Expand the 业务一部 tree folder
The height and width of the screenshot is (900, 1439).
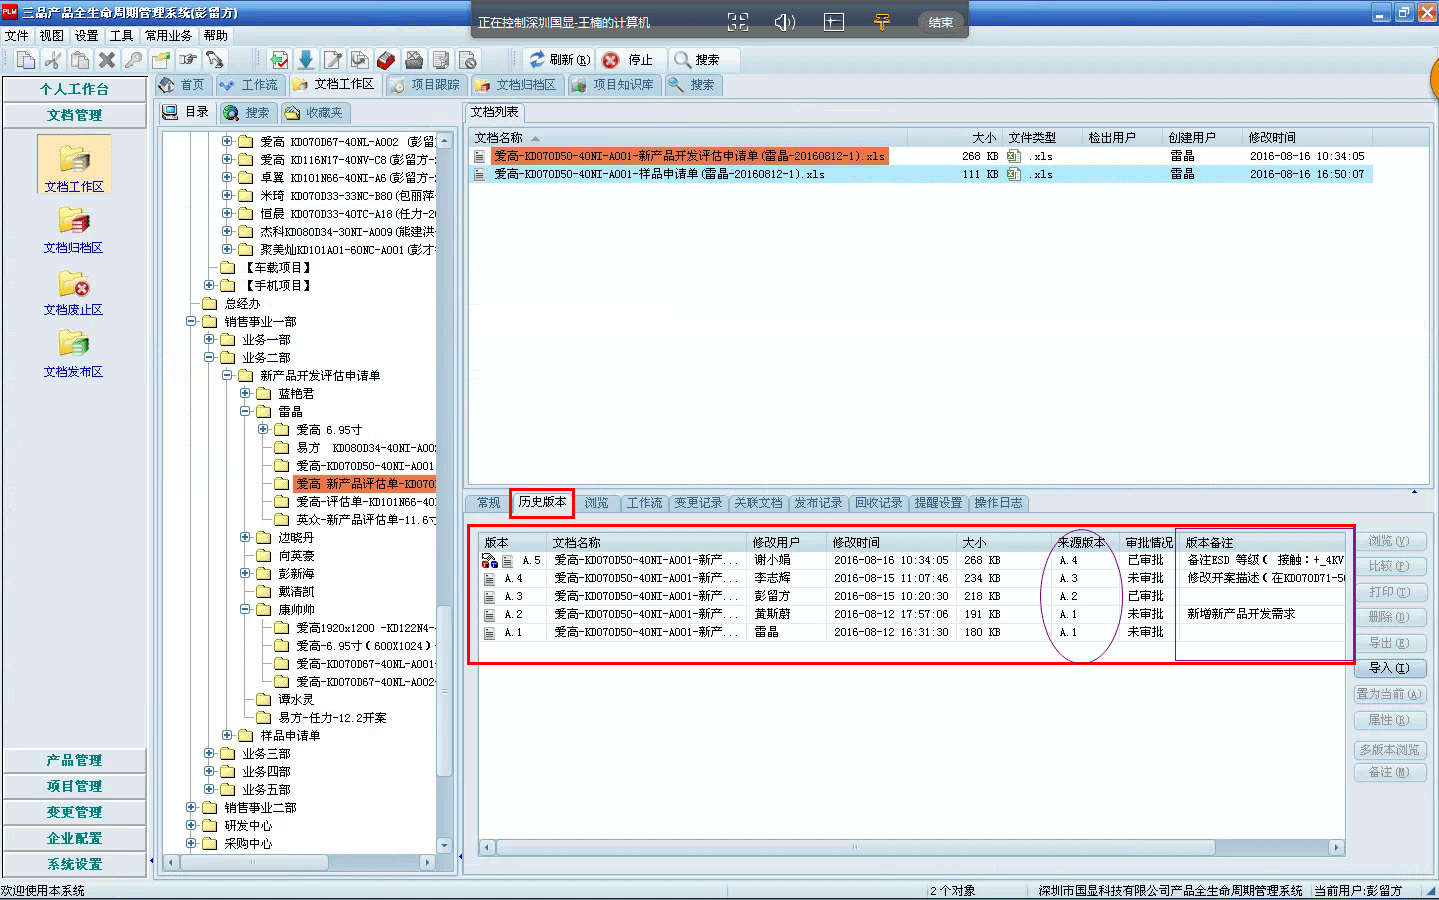[x=210, y=340]
